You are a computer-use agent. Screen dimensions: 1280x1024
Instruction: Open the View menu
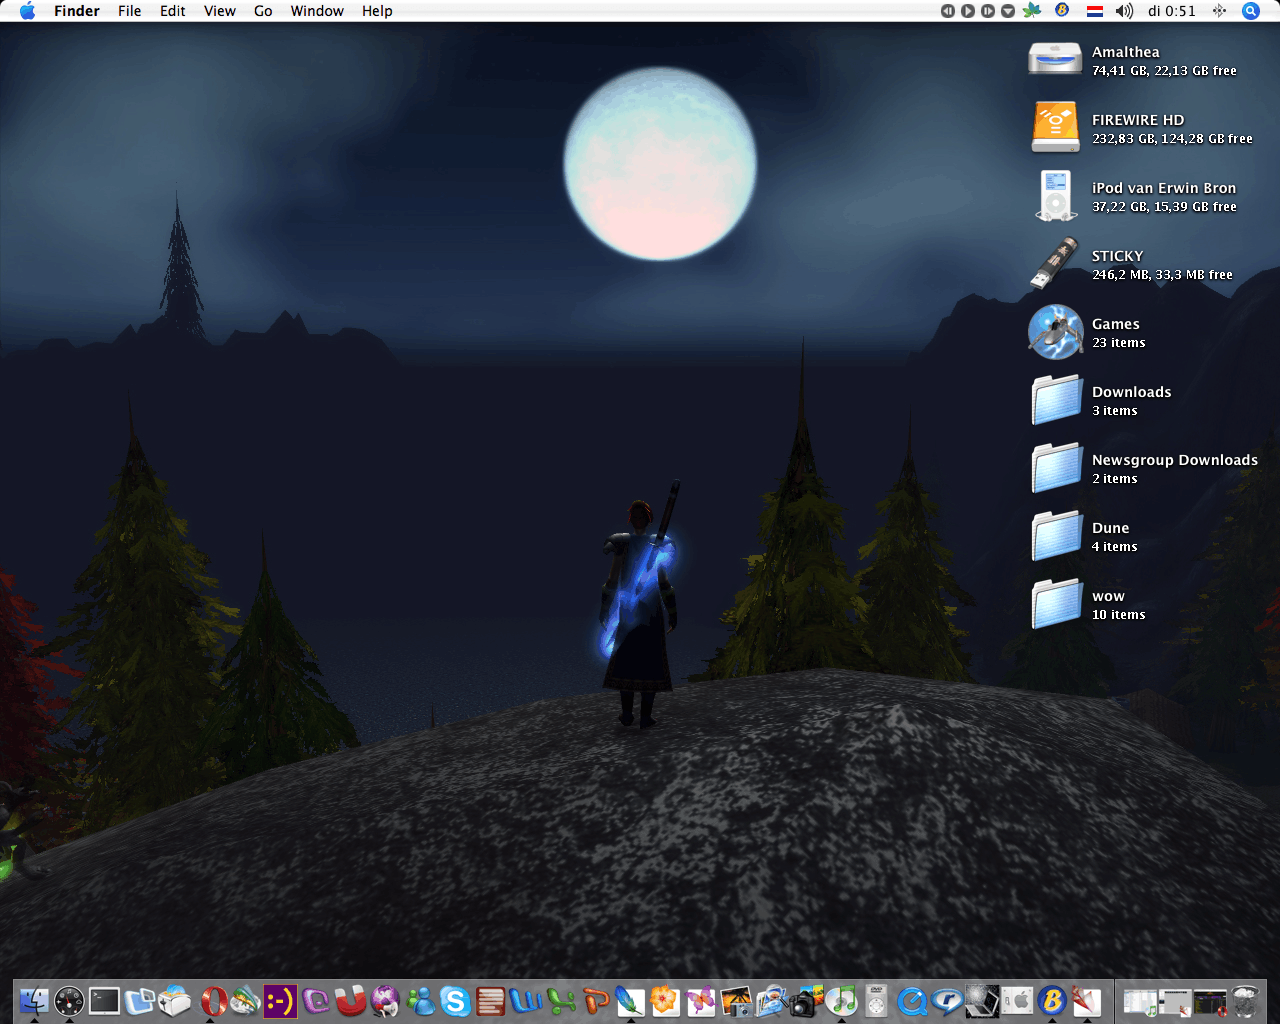220,11
